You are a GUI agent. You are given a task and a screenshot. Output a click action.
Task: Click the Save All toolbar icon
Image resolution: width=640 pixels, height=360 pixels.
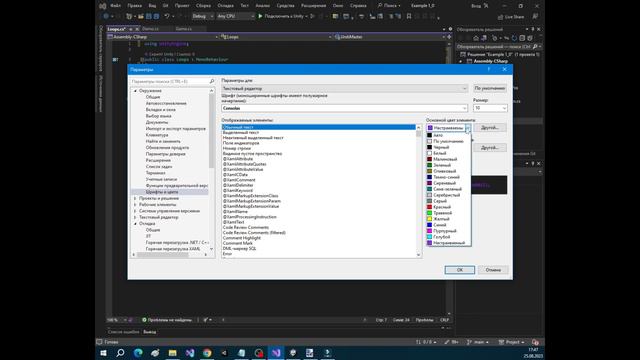click(156, 16)
